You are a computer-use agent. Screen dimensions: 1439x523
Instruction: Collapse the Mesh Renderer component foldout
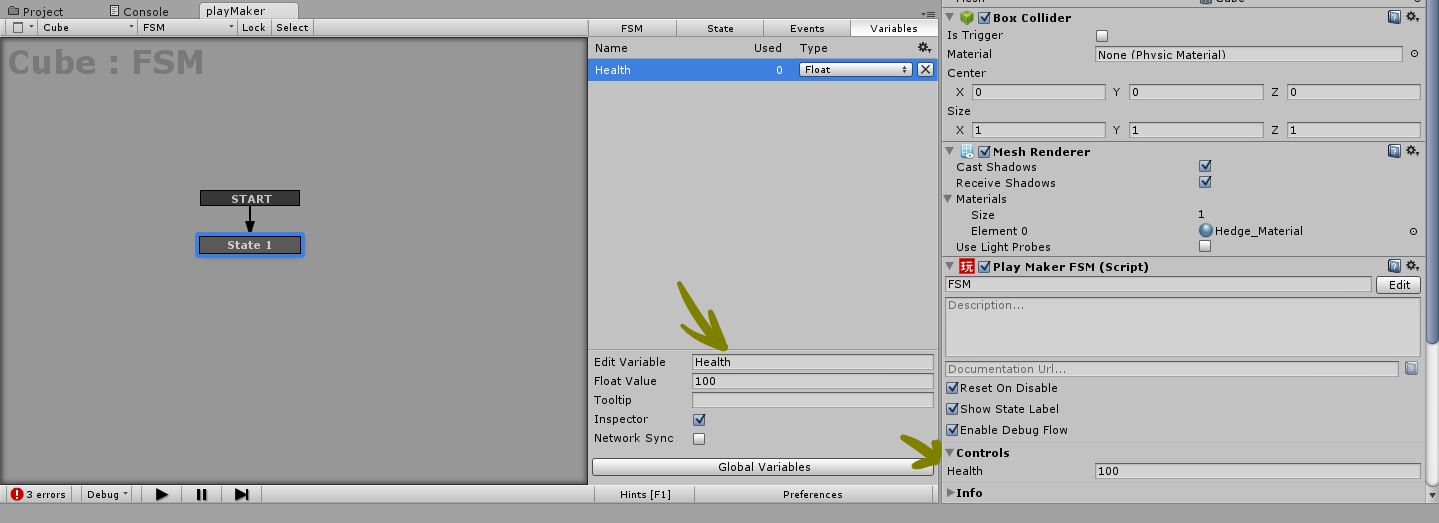951,151
